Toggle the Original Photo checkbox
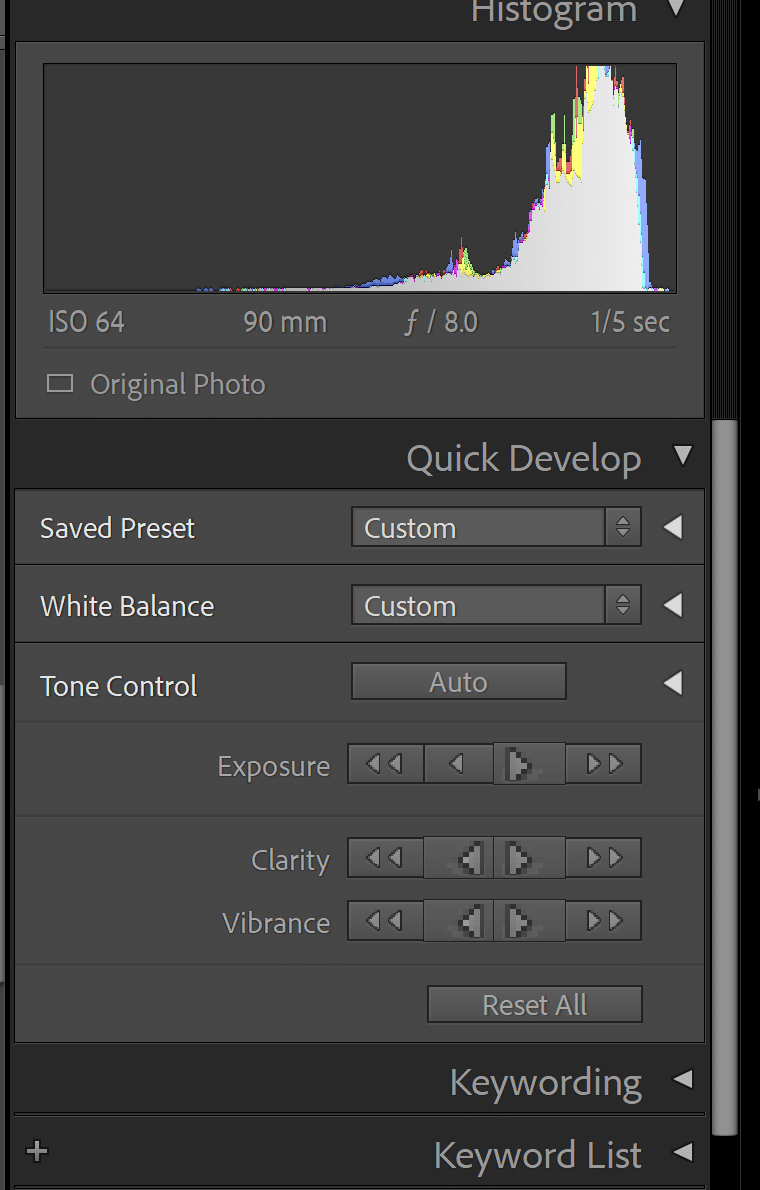760x1190 pixels. point(60,383)
